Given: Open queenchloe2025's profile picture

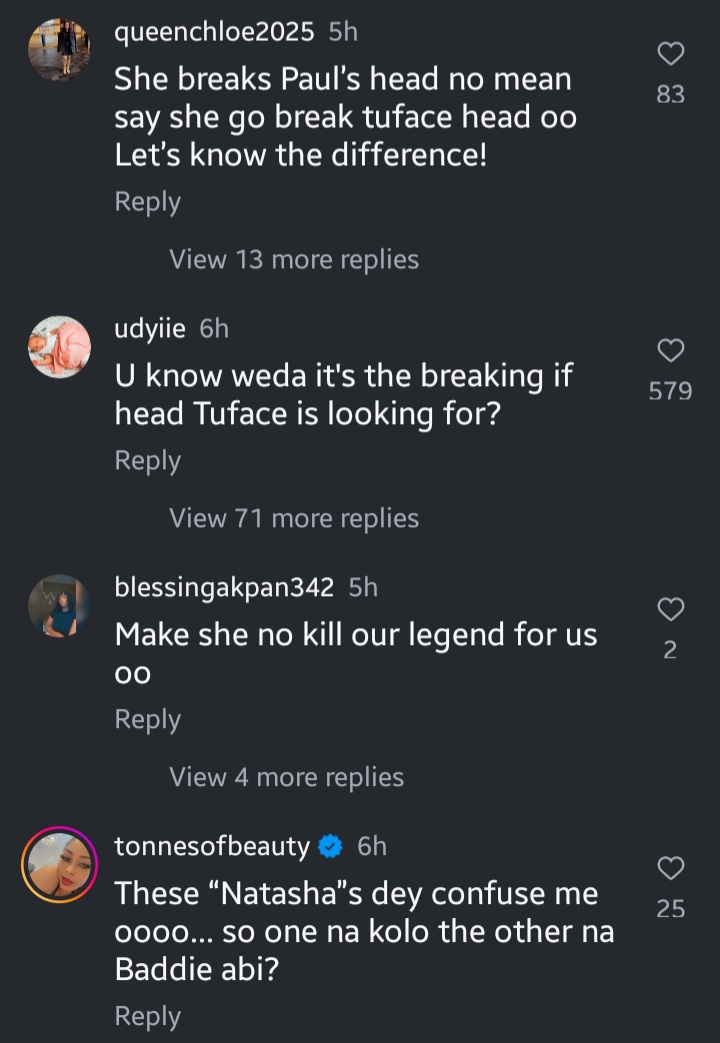Looking at the screenshot, I should [x=59, y=50].
